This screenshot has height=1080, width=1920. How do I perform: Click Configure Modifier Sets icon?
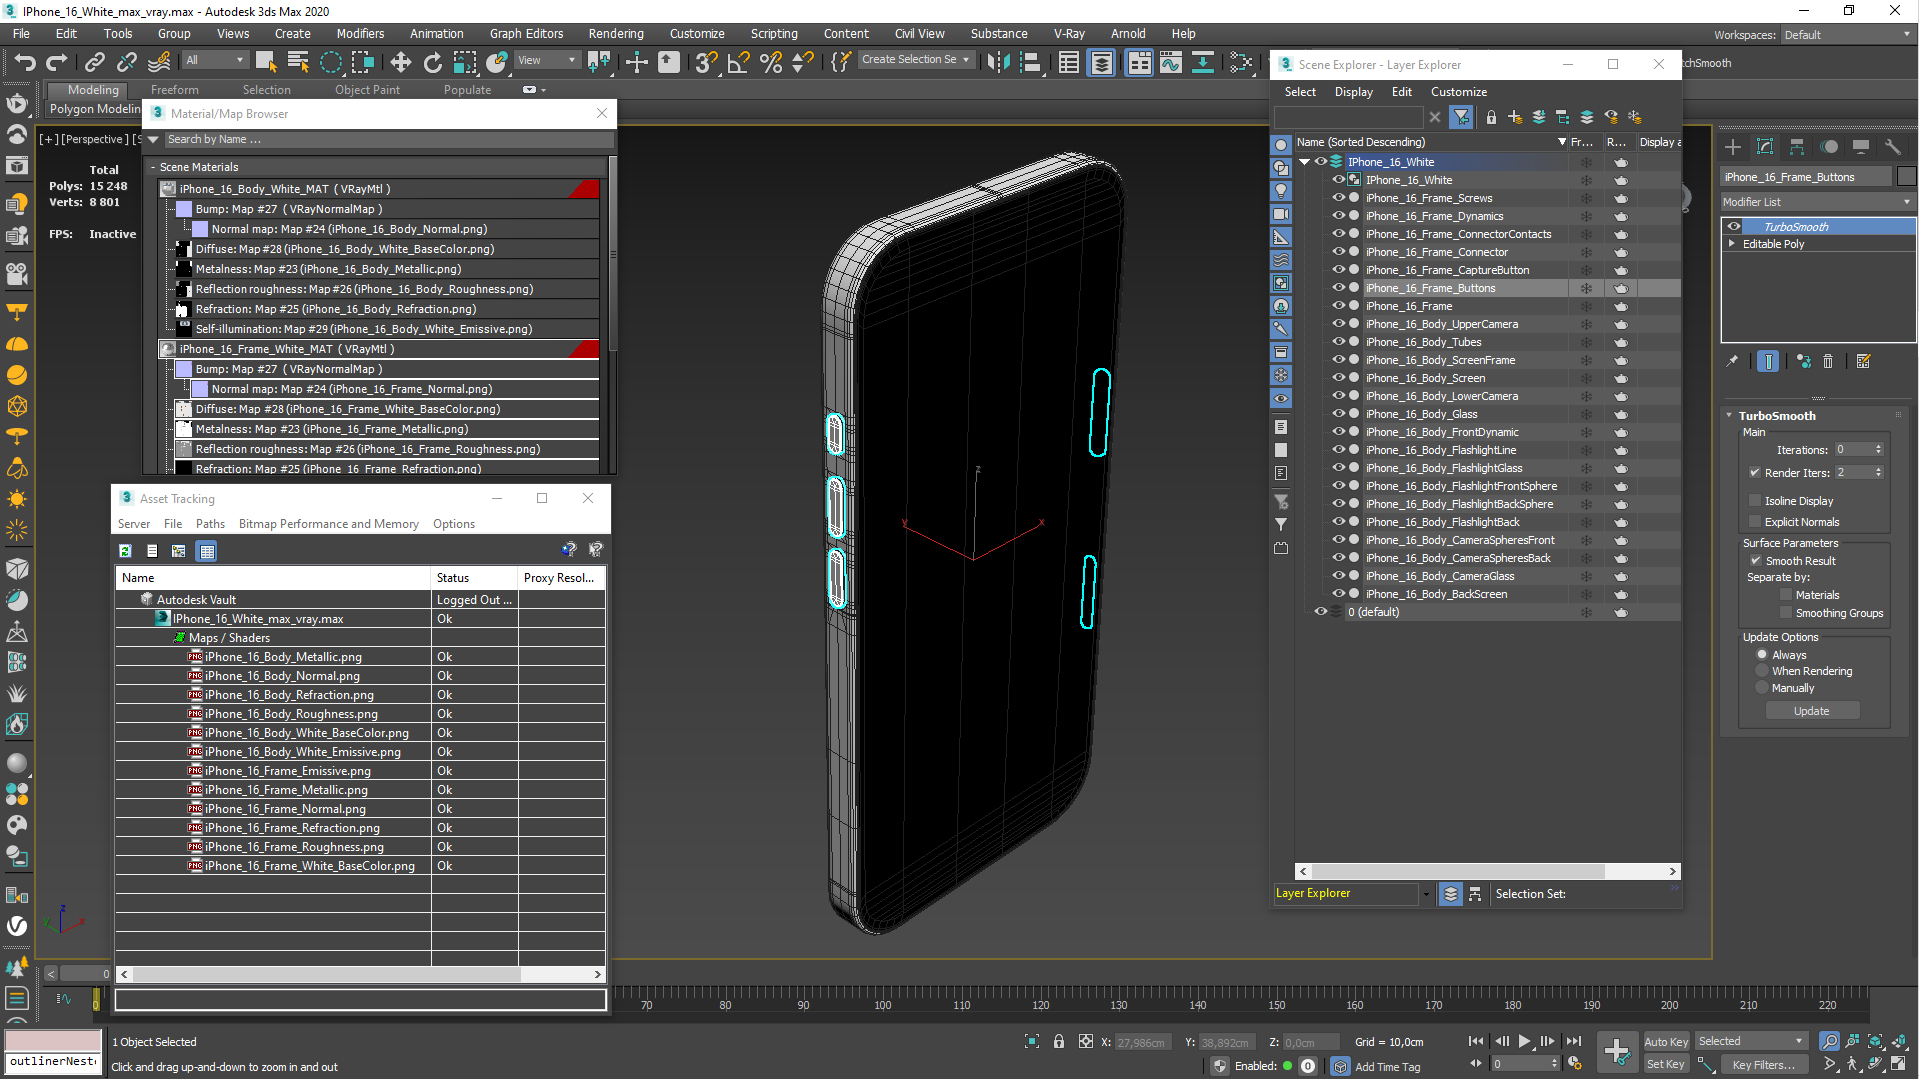tap(1864, 361)
